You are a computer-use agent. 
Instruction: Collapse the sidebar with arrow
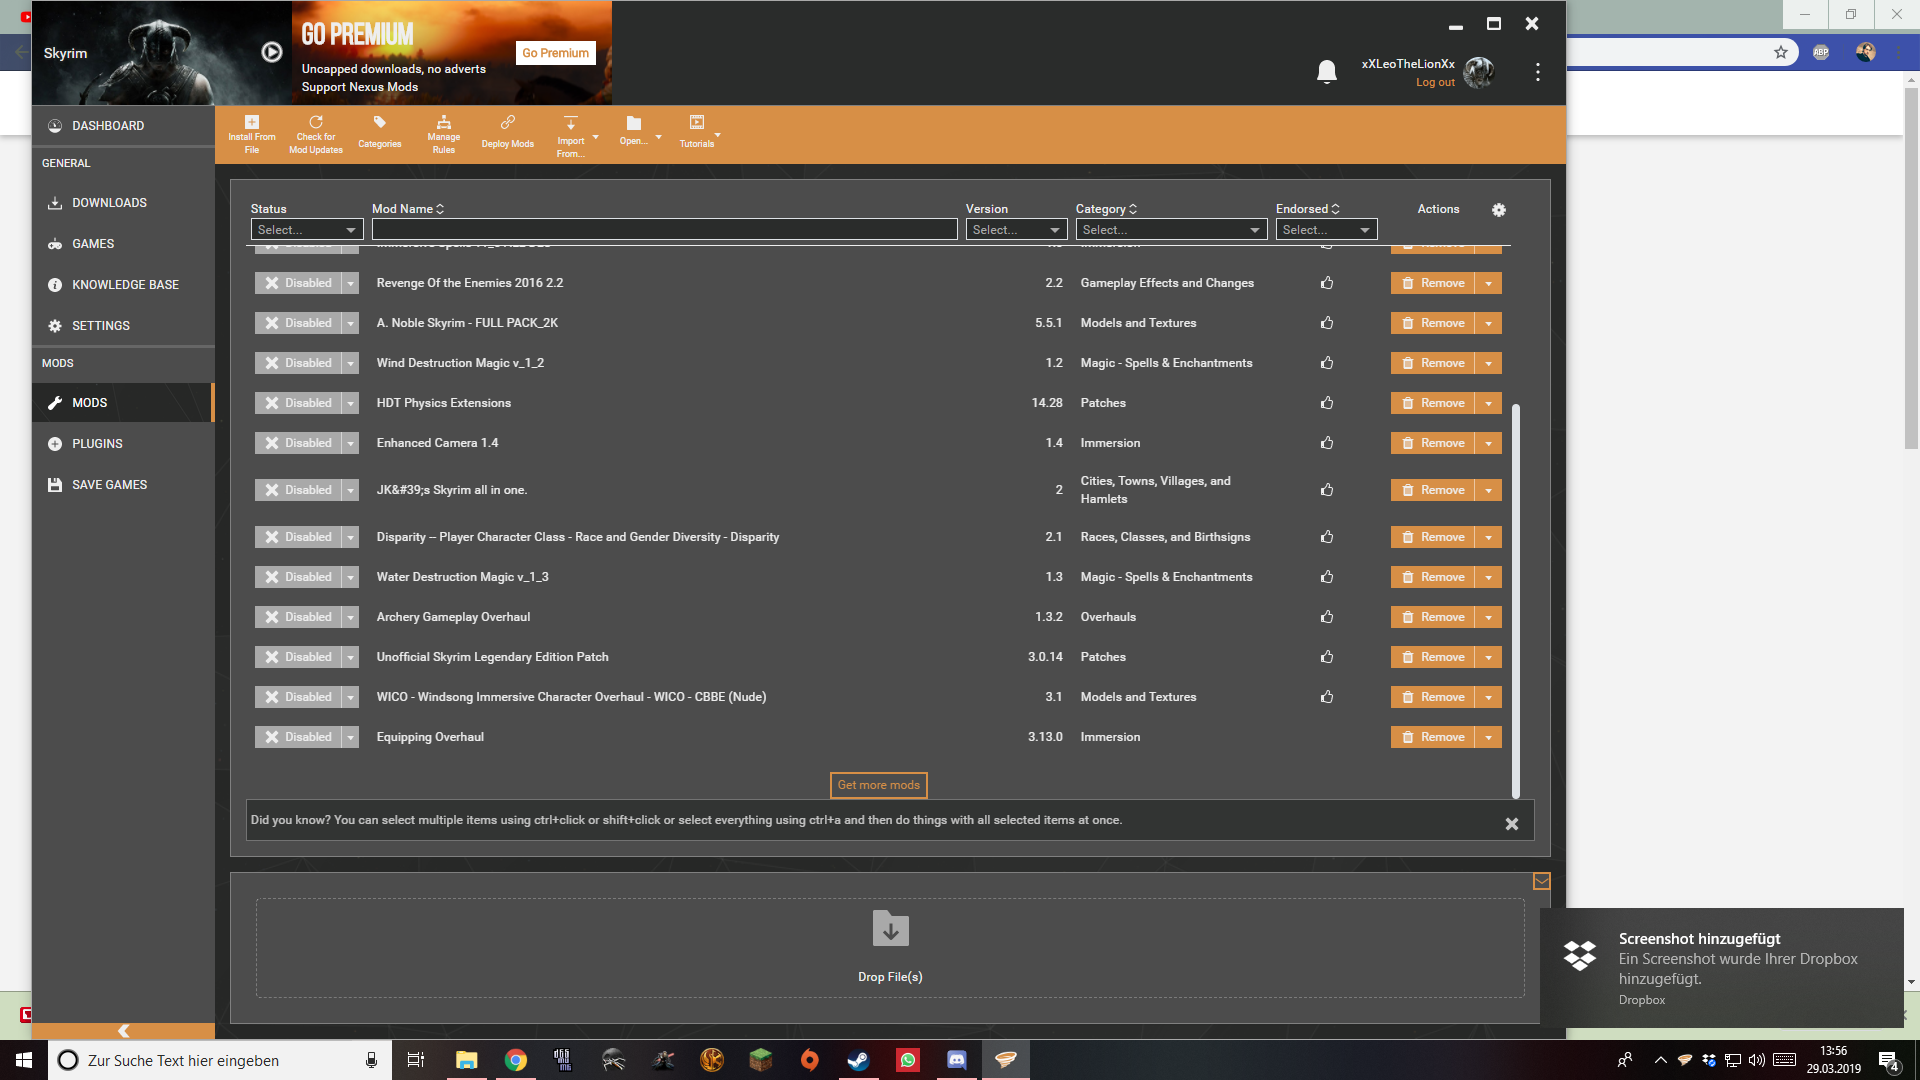(x=123, y=1031)
